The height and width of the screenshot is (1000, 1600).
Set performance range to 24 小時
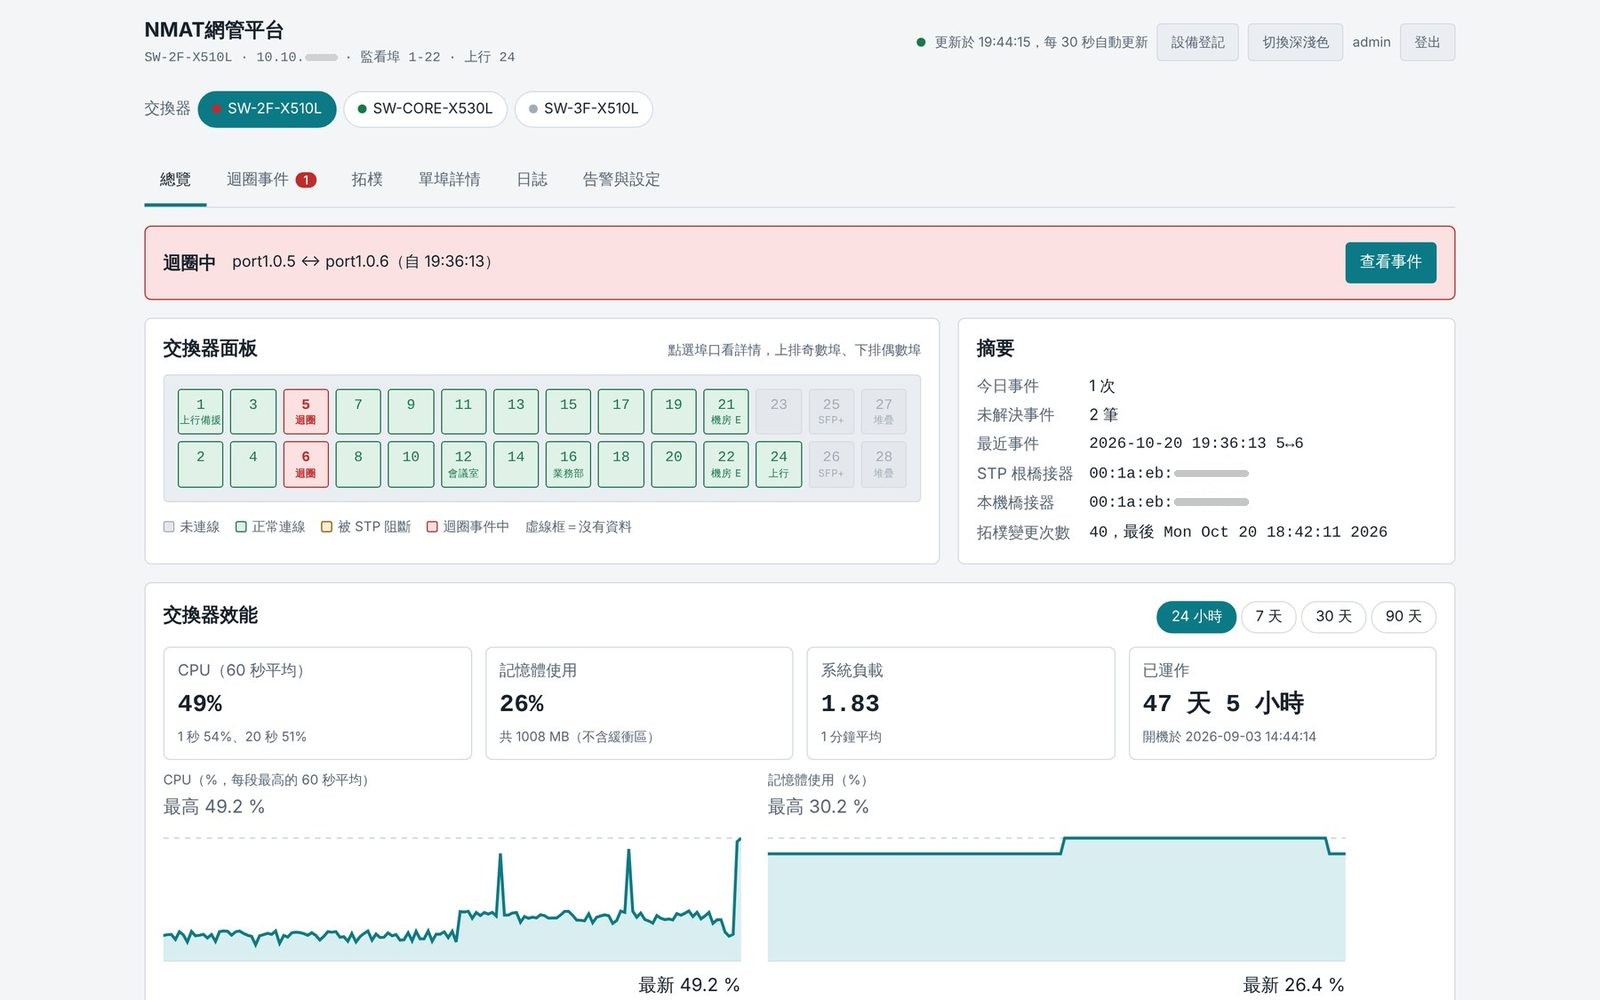[1196, 617]
